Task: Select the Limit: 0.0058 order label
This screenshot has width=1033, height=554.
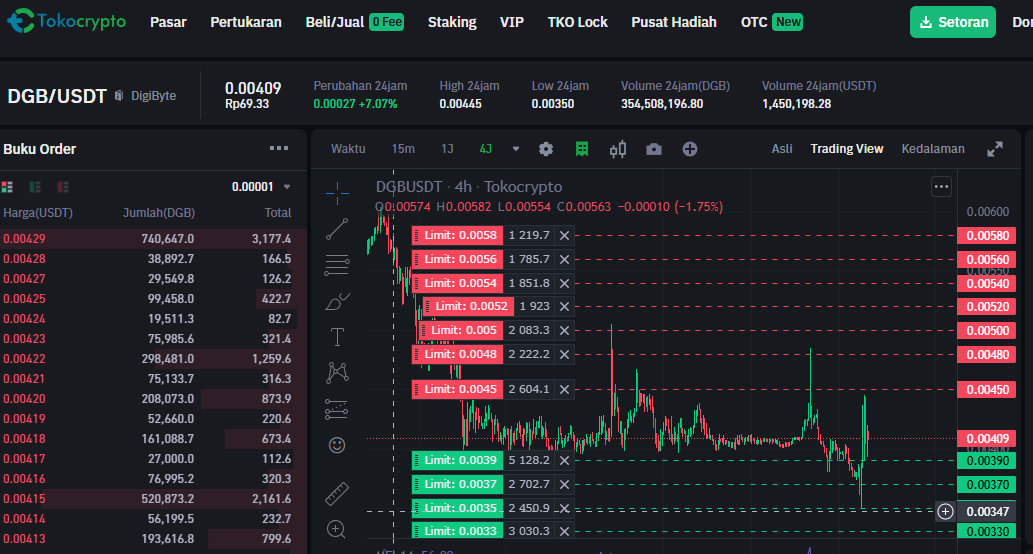Action: (x=457, y=235)
